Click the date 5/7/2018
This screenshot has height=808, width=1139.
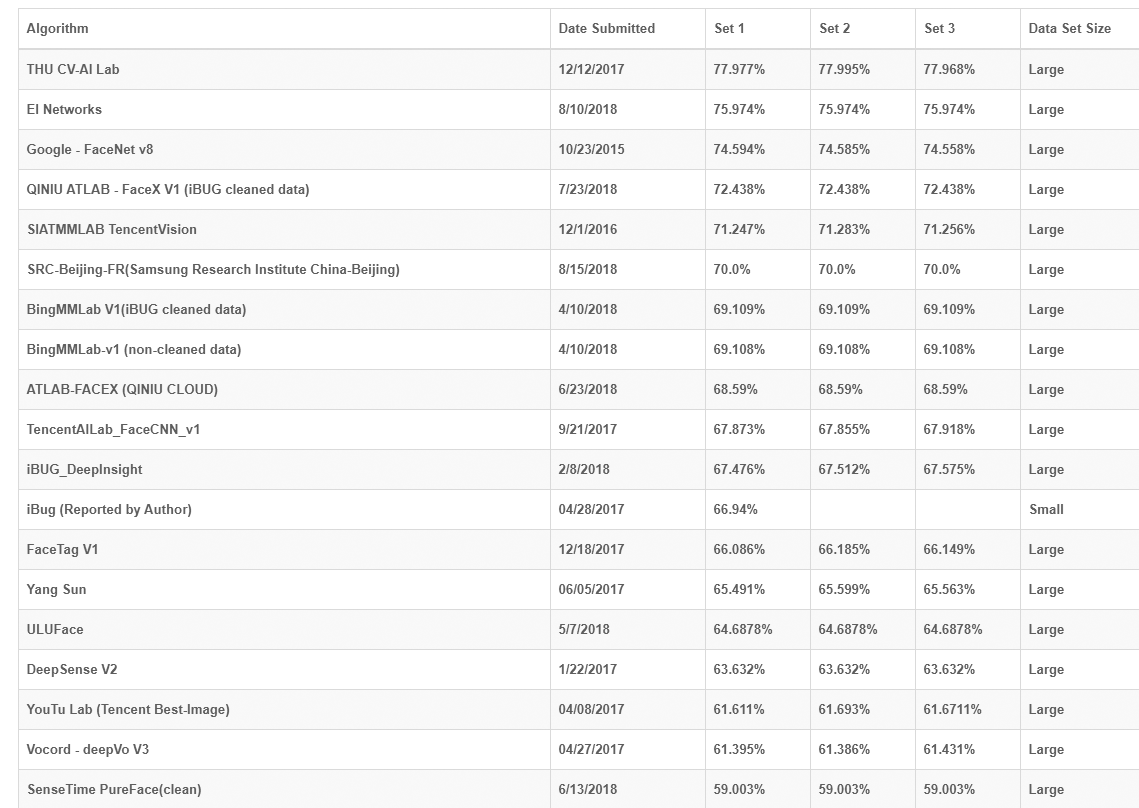tap(584, 629)
